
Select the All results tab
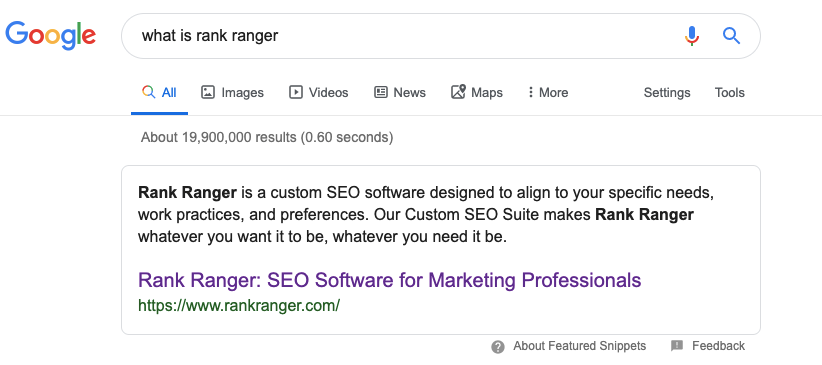click(x=159, y=92)
